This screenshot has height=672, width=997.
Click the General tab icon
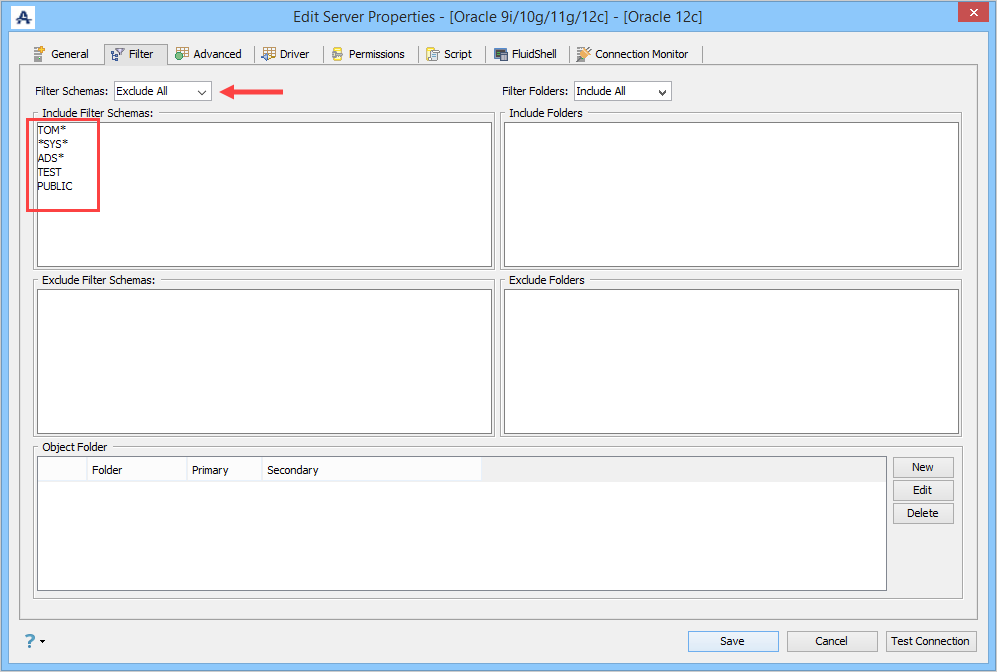tap(39, 54)
